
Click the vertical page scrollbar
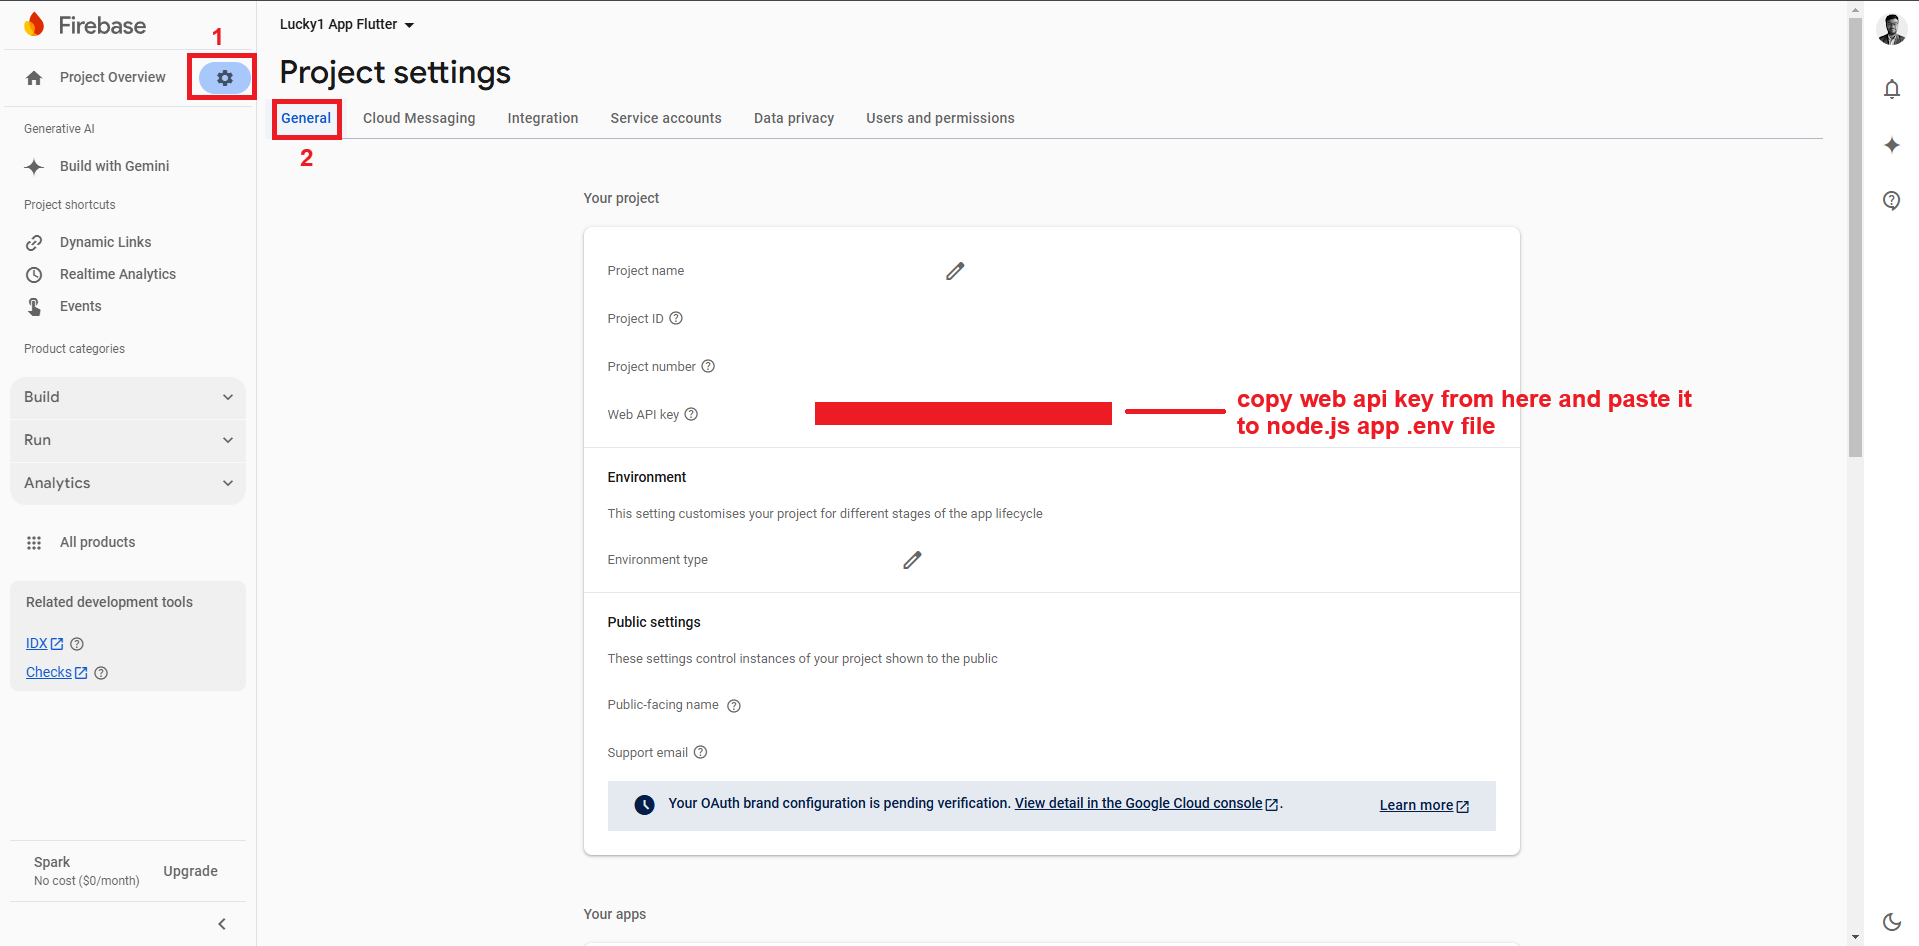pyautogui.click(x=1855, y=240)
